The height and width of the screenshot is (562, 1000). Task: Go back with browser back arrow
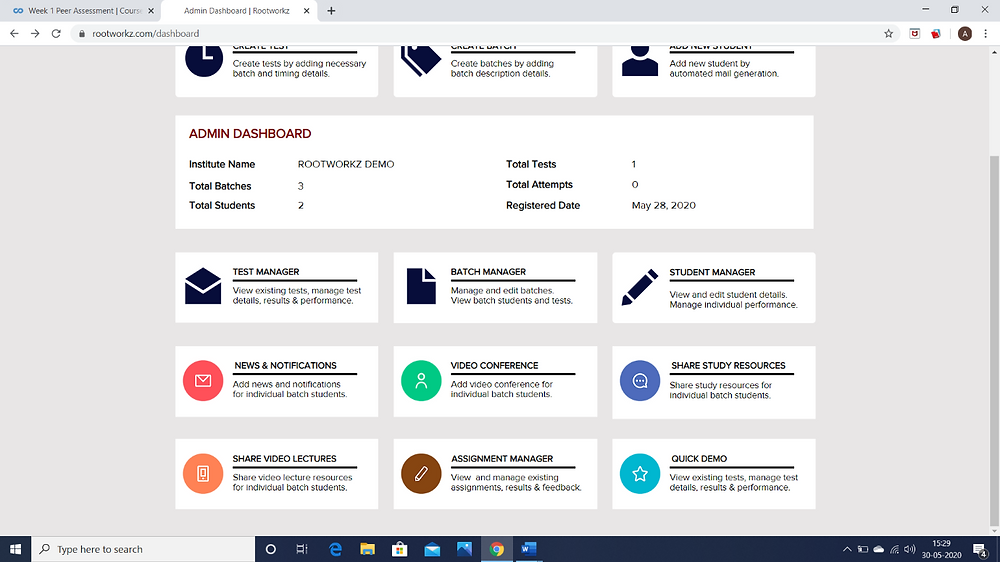pos(14,33)
